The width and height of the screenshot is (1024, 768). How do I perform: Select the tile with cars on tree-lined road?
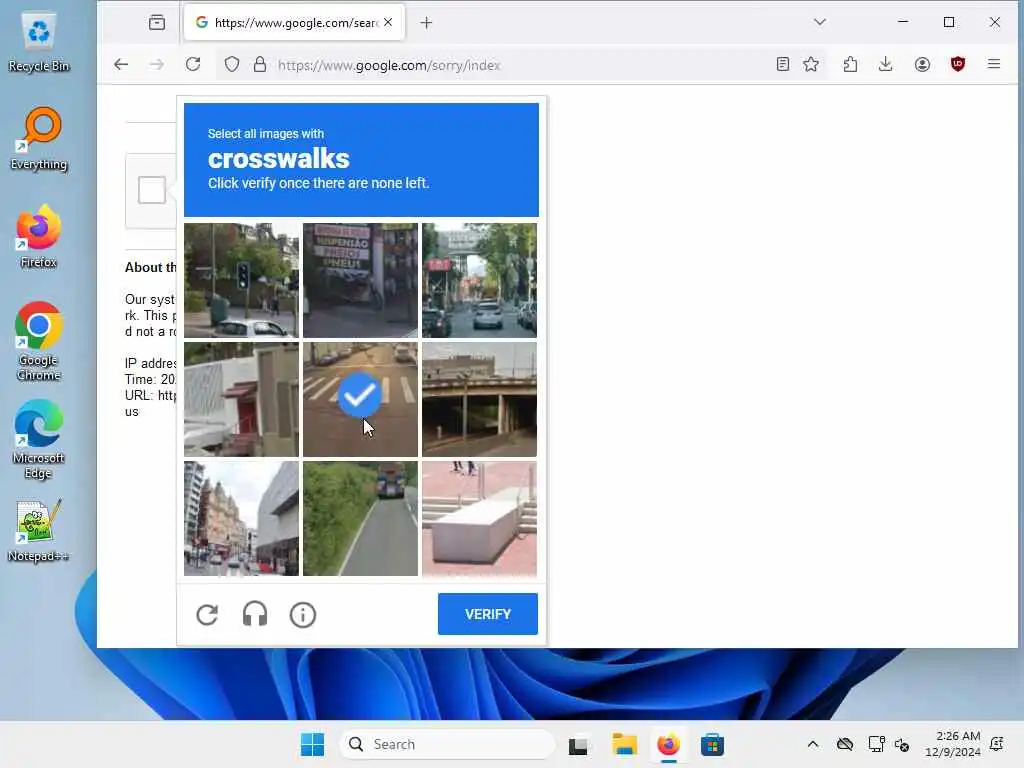(x=479, y=280)
